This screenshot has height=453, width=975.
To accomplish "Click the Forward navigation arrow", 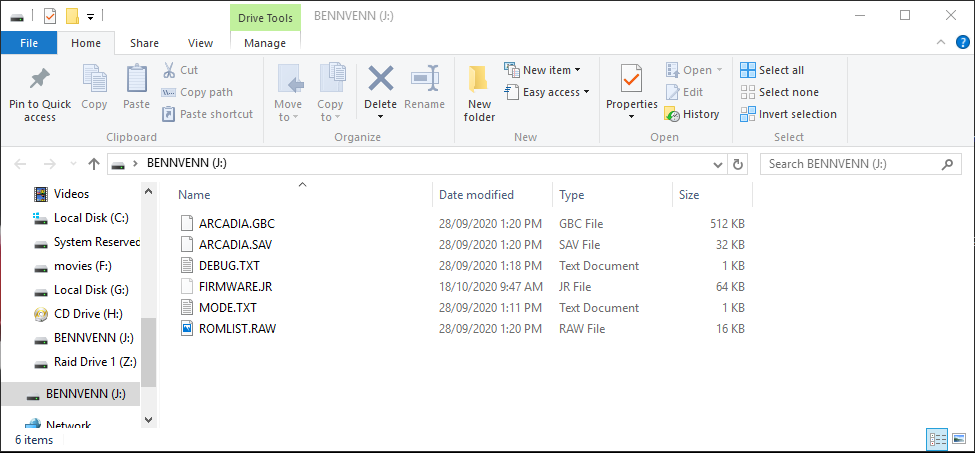I will coord(50,164).
